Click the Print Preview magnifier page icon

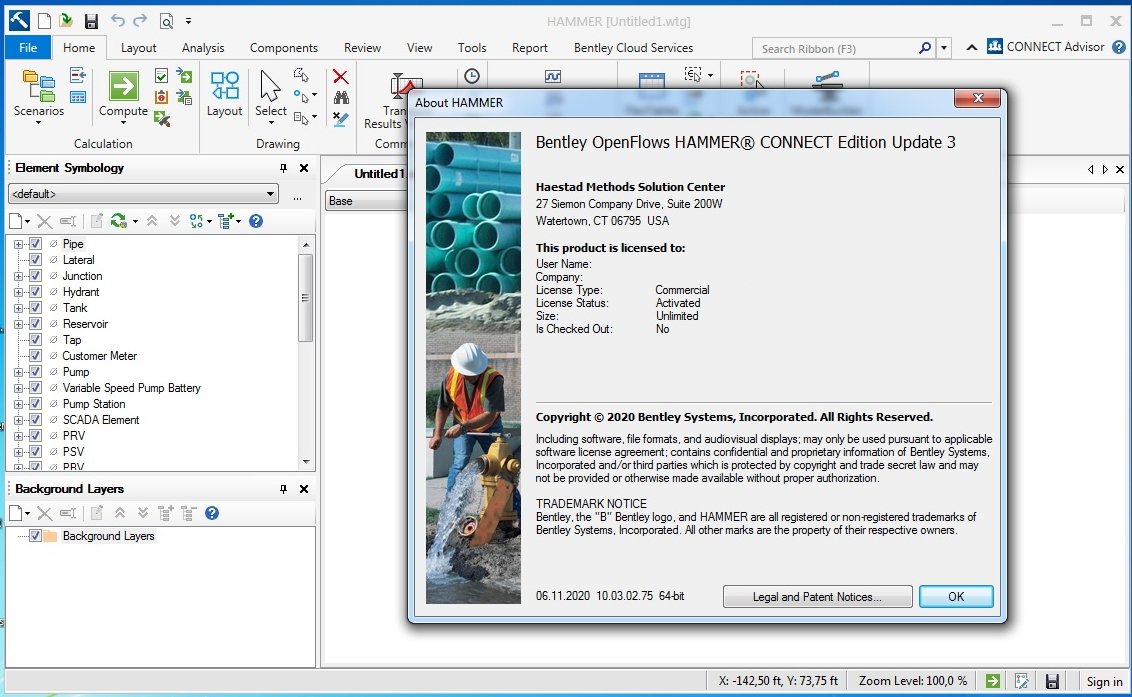pos(166,21)
